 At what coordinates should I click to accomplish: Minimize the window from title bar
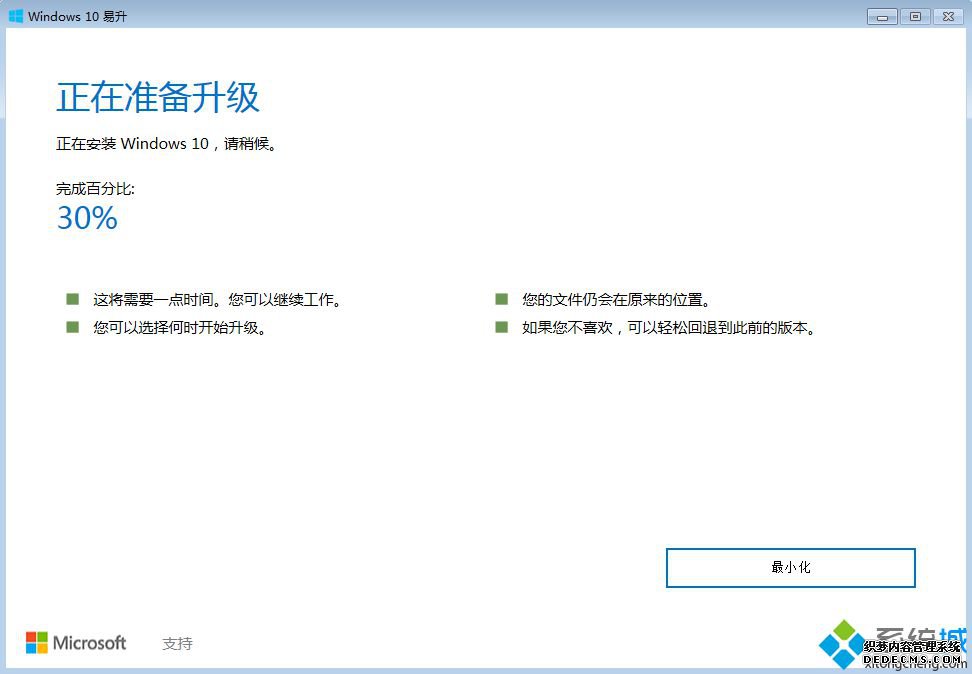[x=882, y=17]
